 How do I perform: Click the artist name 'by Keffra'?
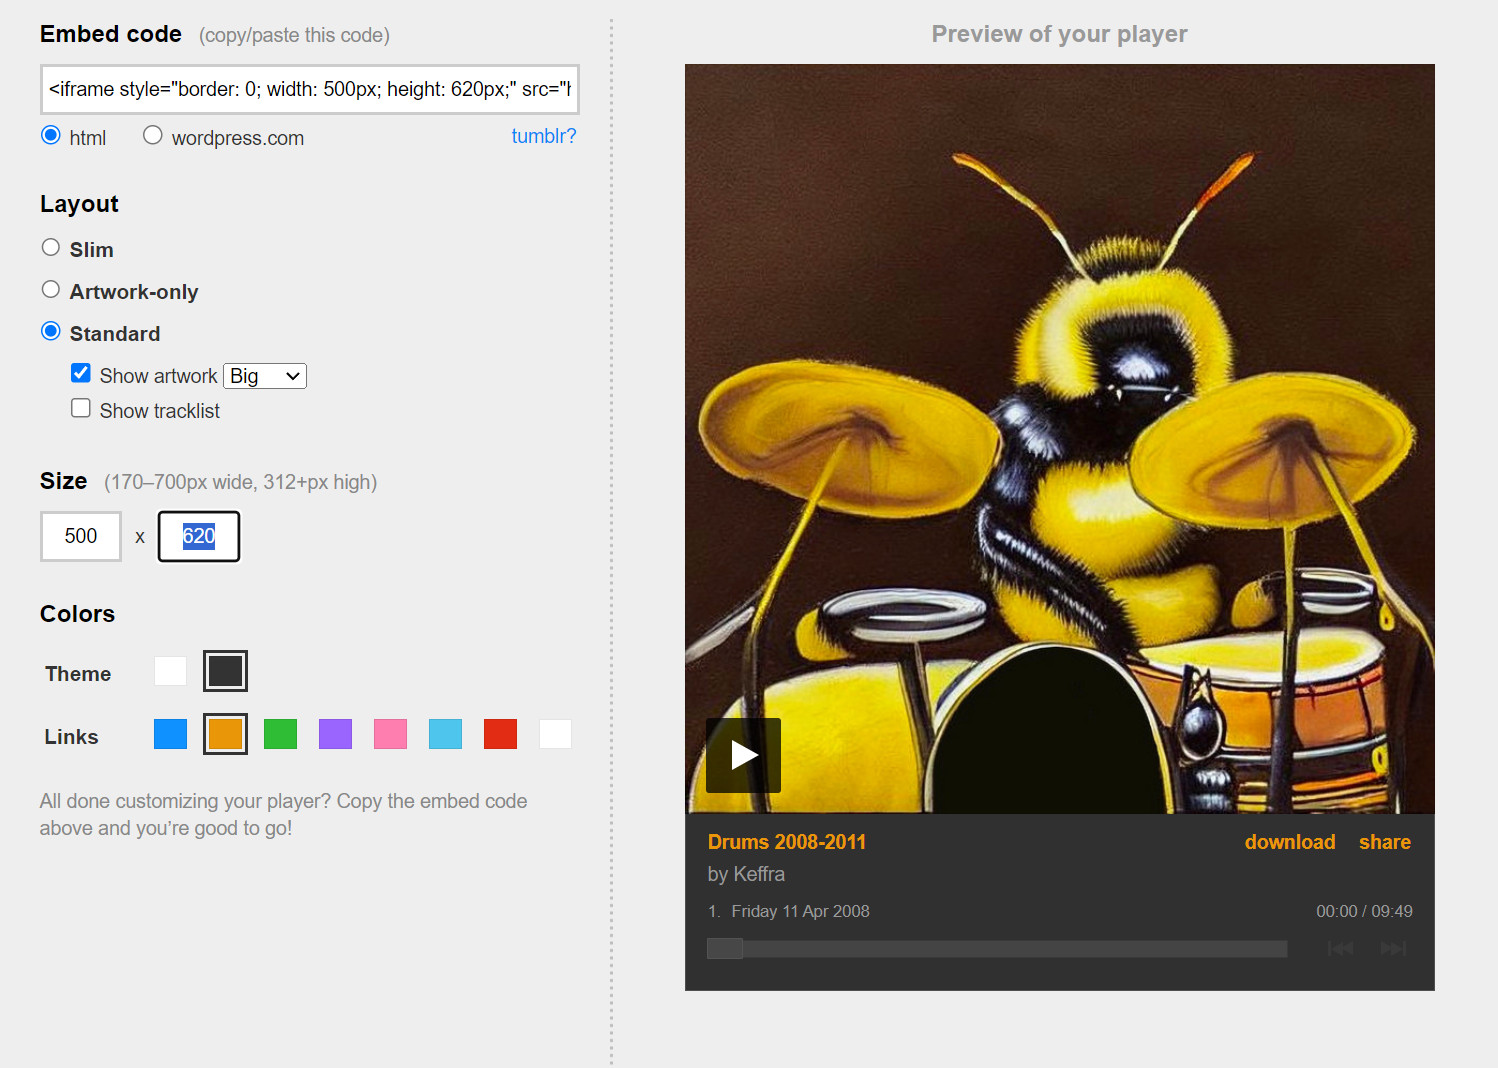(746, 874)
